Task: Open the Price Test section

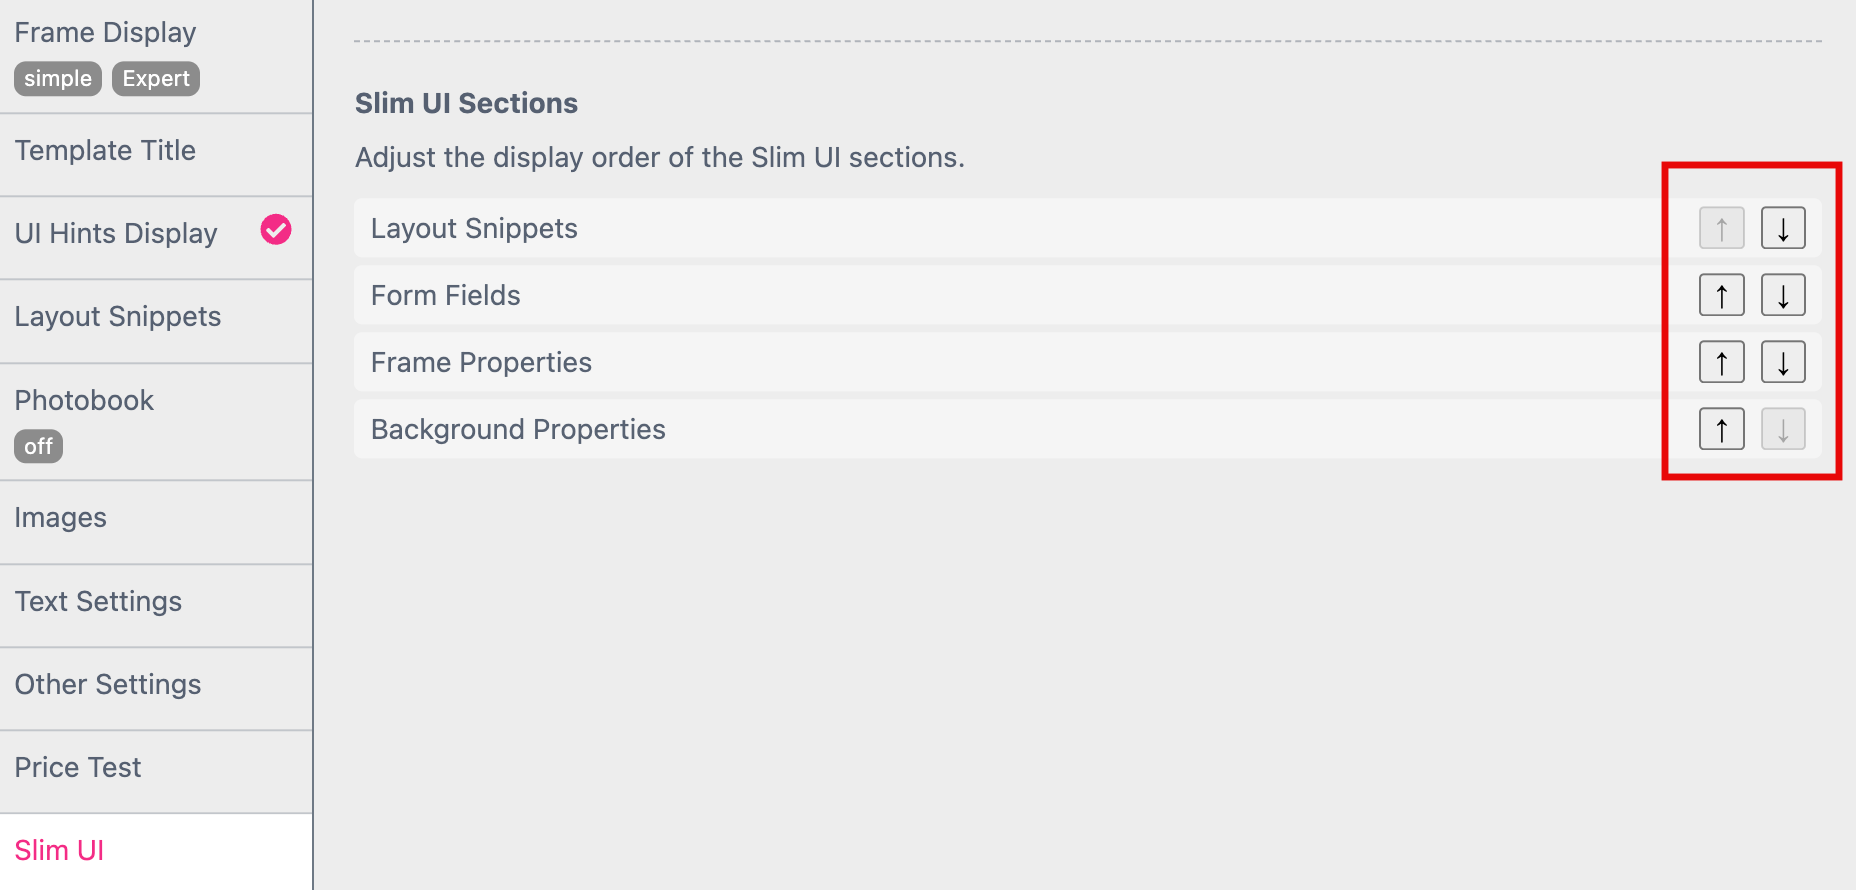Action: [78, 767]
